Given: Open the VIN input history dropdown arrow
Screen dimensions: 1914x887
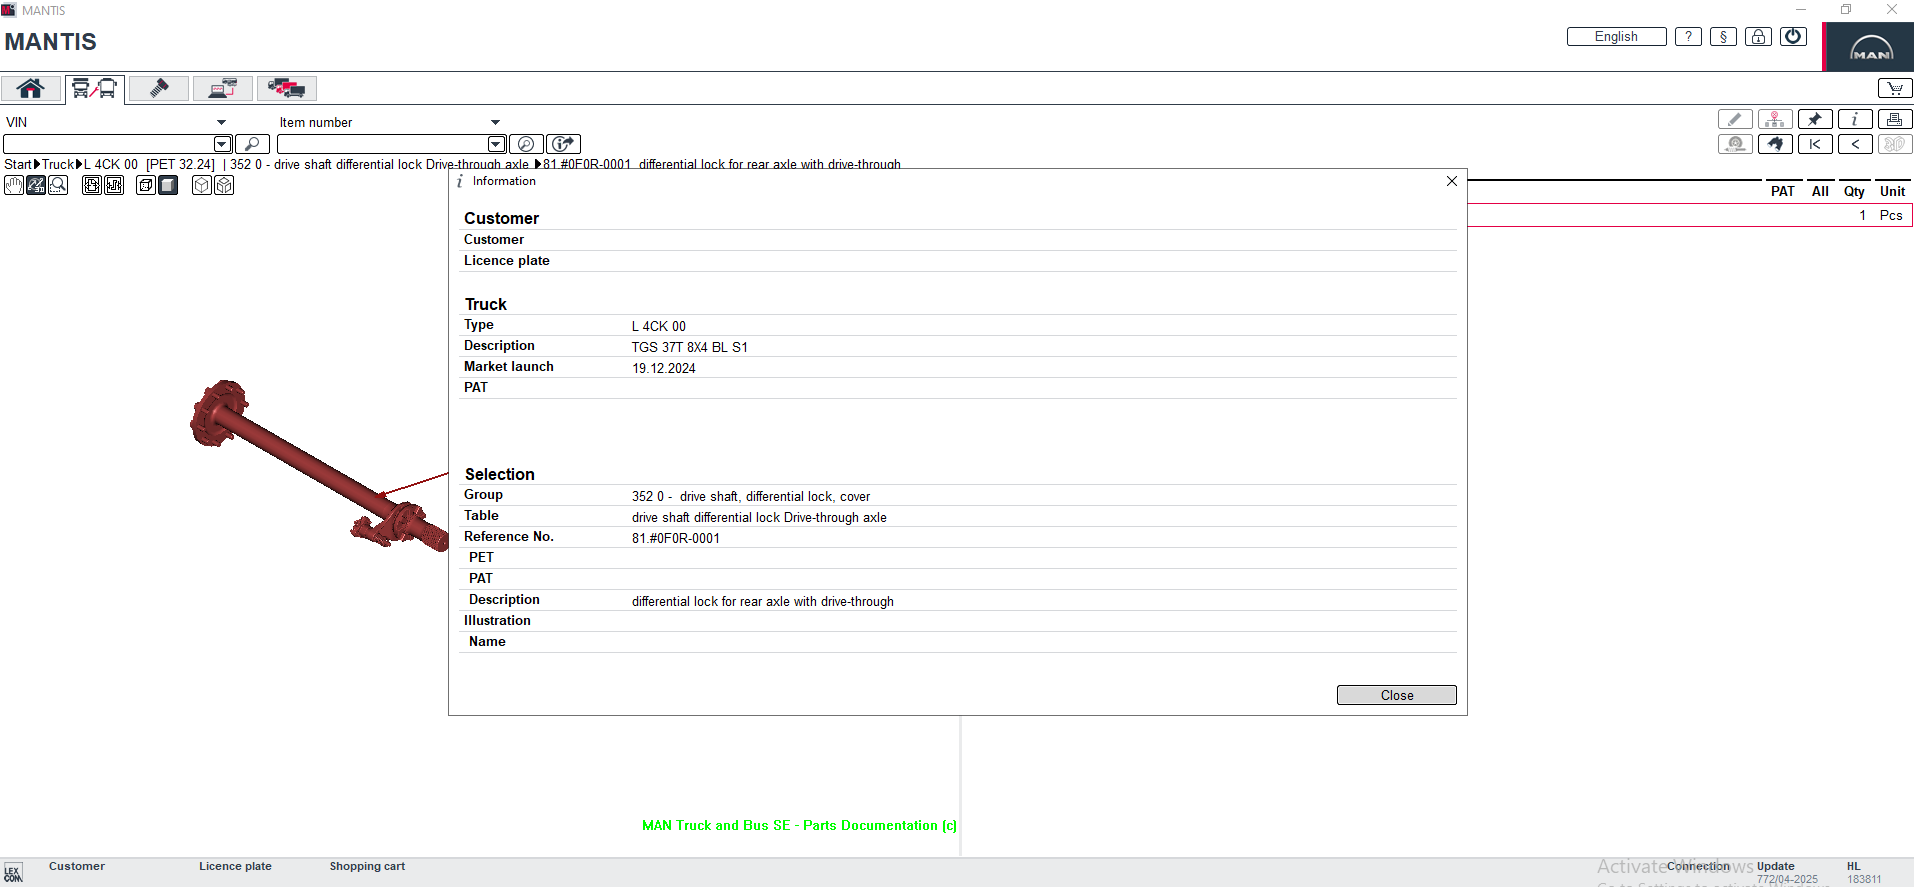Looking at the screenshot, I should (223, 144).
